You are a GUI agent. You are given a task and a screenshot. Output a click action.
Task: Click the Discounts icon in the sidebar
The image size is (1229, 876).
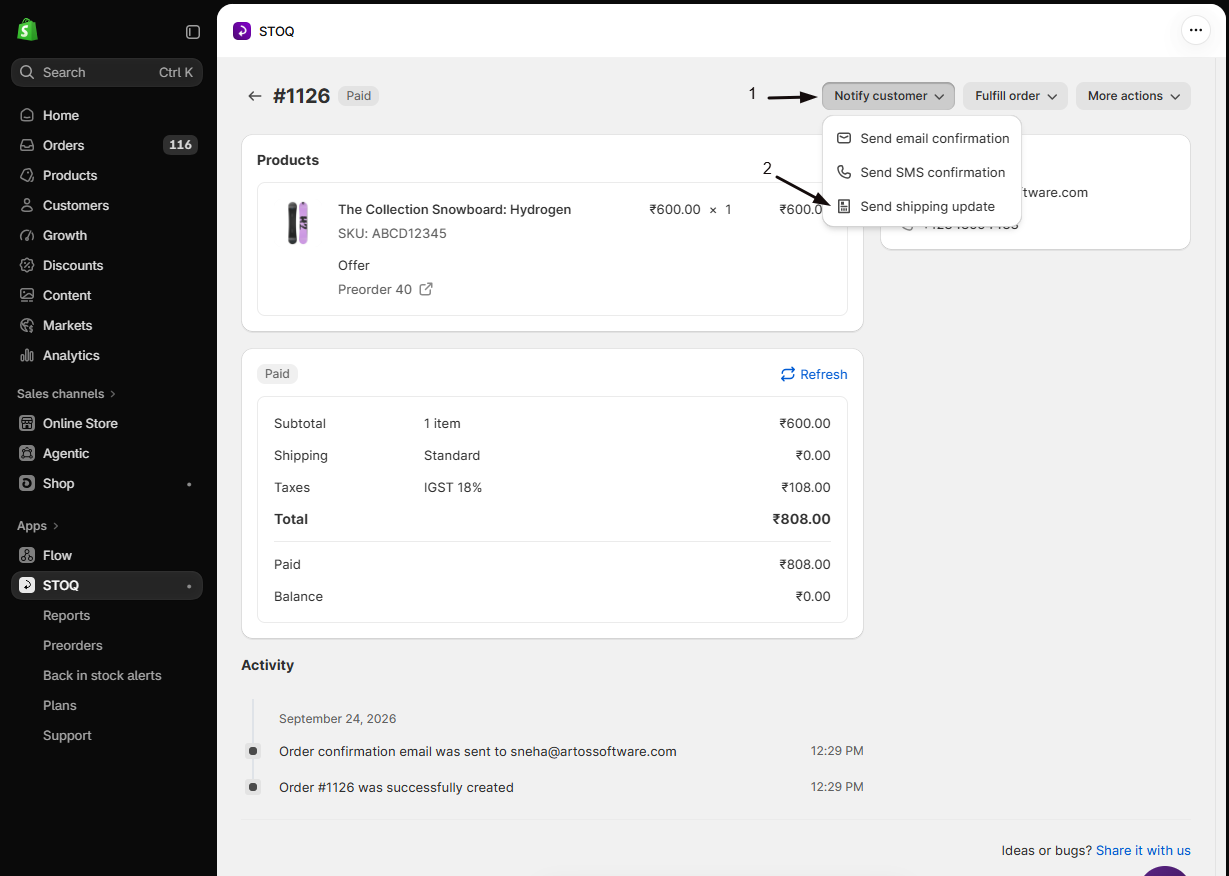point(27,265)
